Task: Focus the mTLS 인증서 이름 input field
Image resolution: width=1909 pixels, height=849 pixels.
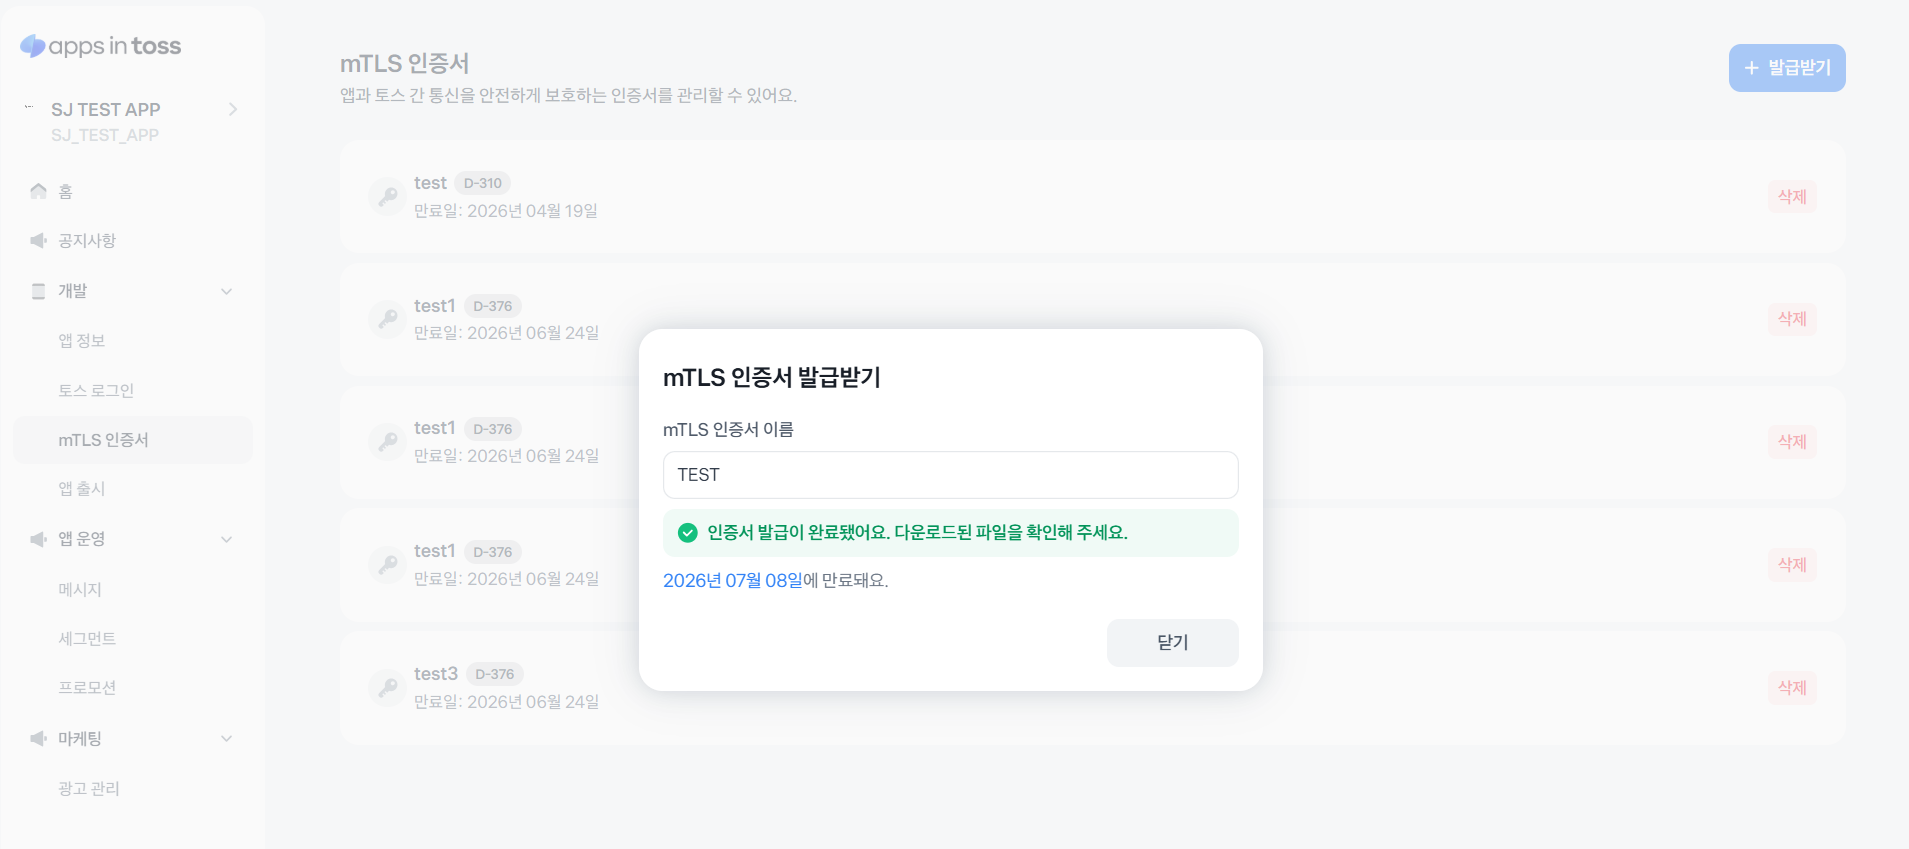Action: click(950, 475)
